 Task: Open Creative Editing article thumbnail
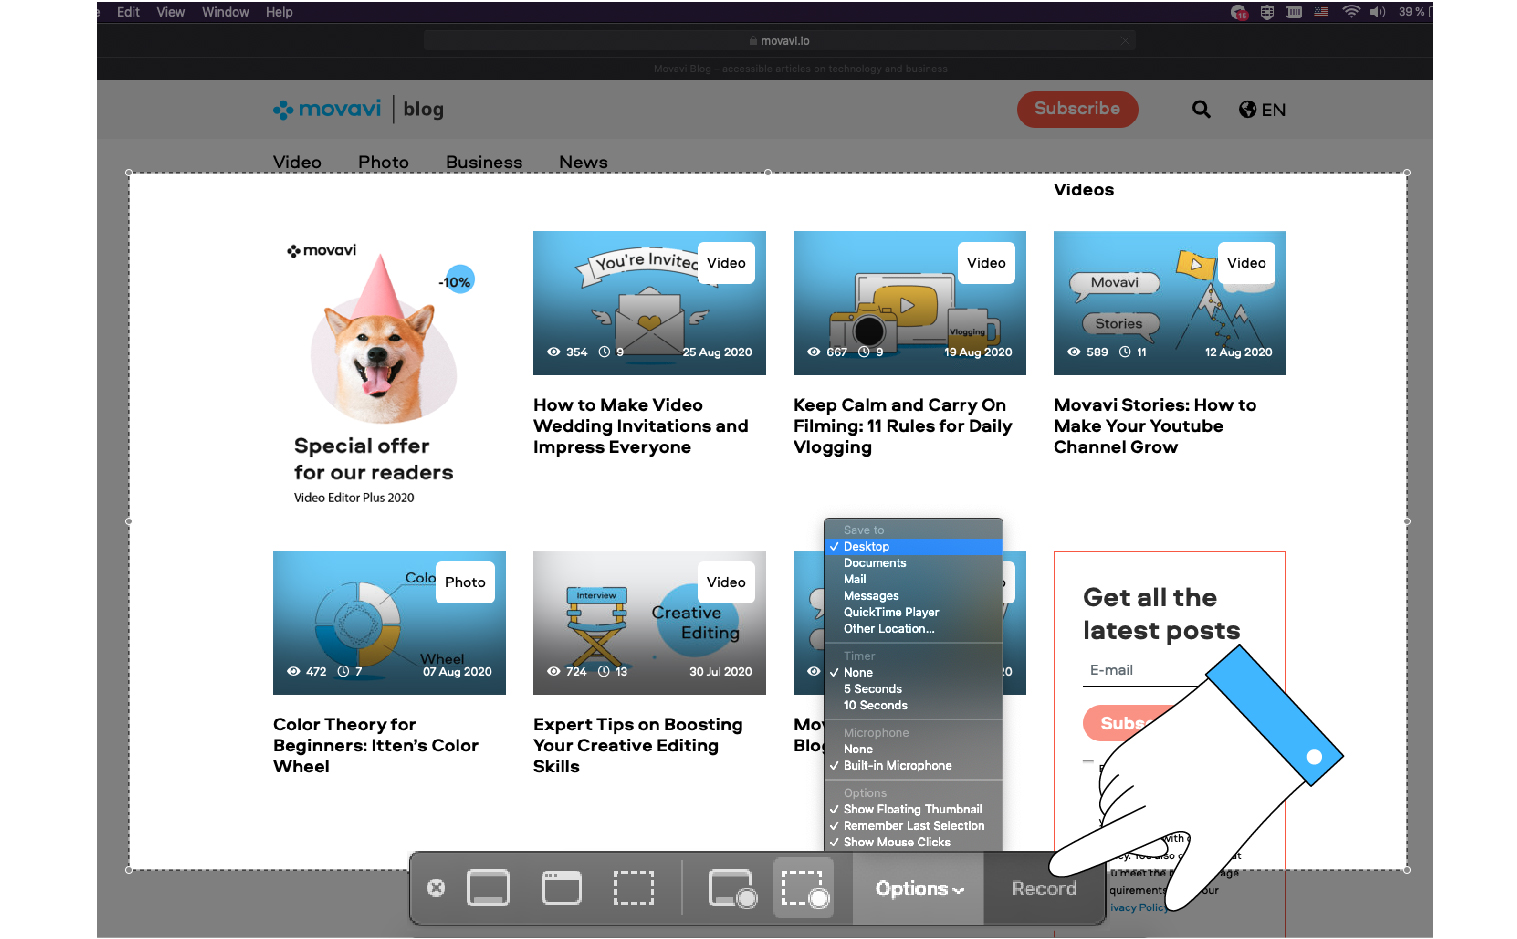pos(649,623)
